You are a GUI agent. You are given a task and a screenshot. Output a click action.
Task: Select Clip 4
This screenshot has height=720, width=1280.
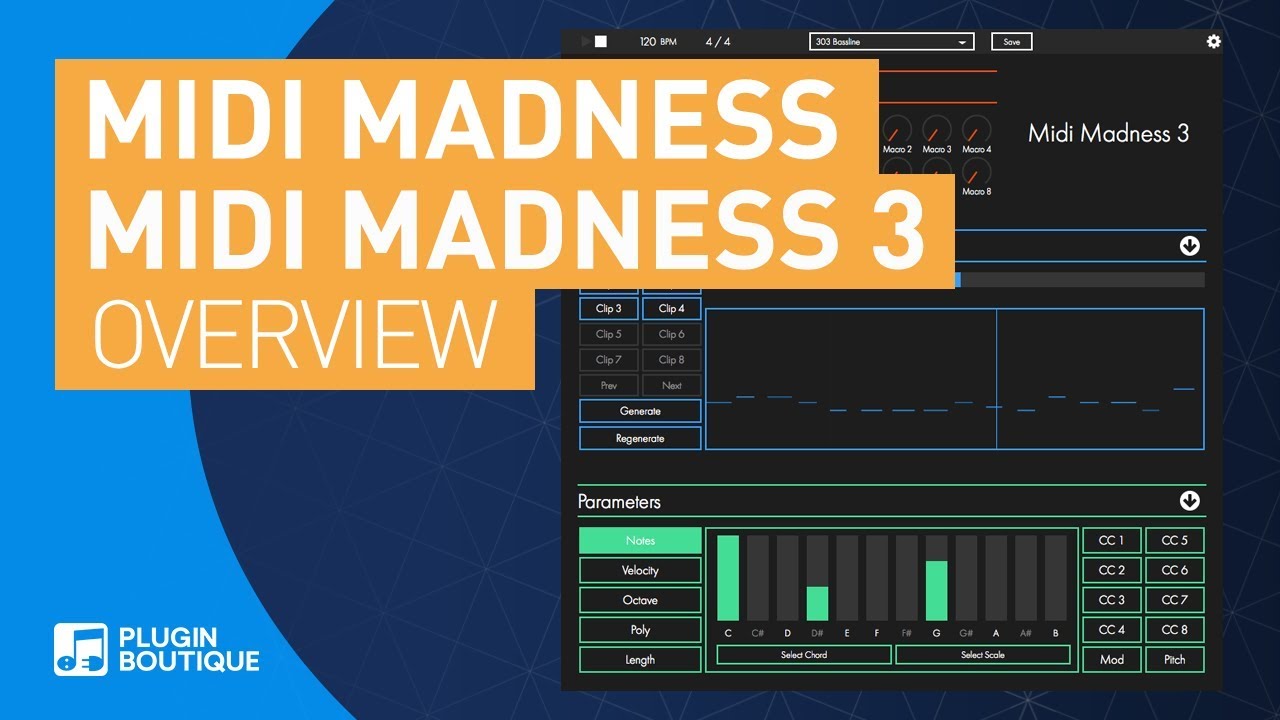672,309
